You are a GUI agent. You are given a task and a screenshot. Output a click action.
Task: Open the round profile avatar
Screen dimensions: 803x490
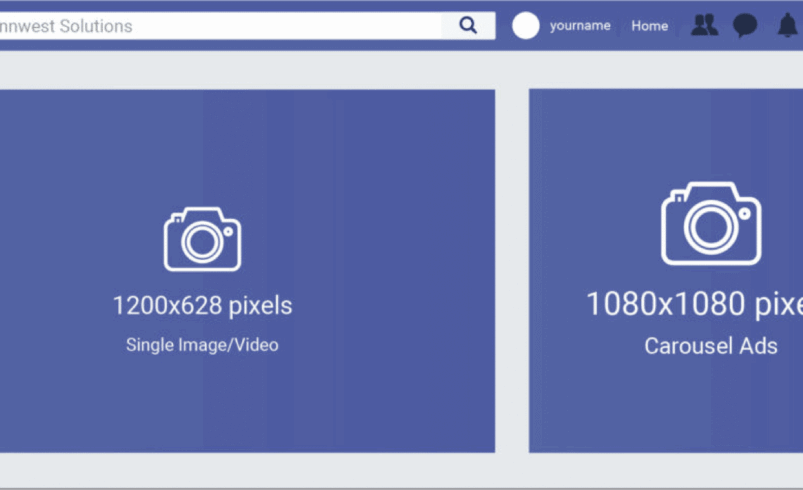pyautogui.click(x=526, y=26)
